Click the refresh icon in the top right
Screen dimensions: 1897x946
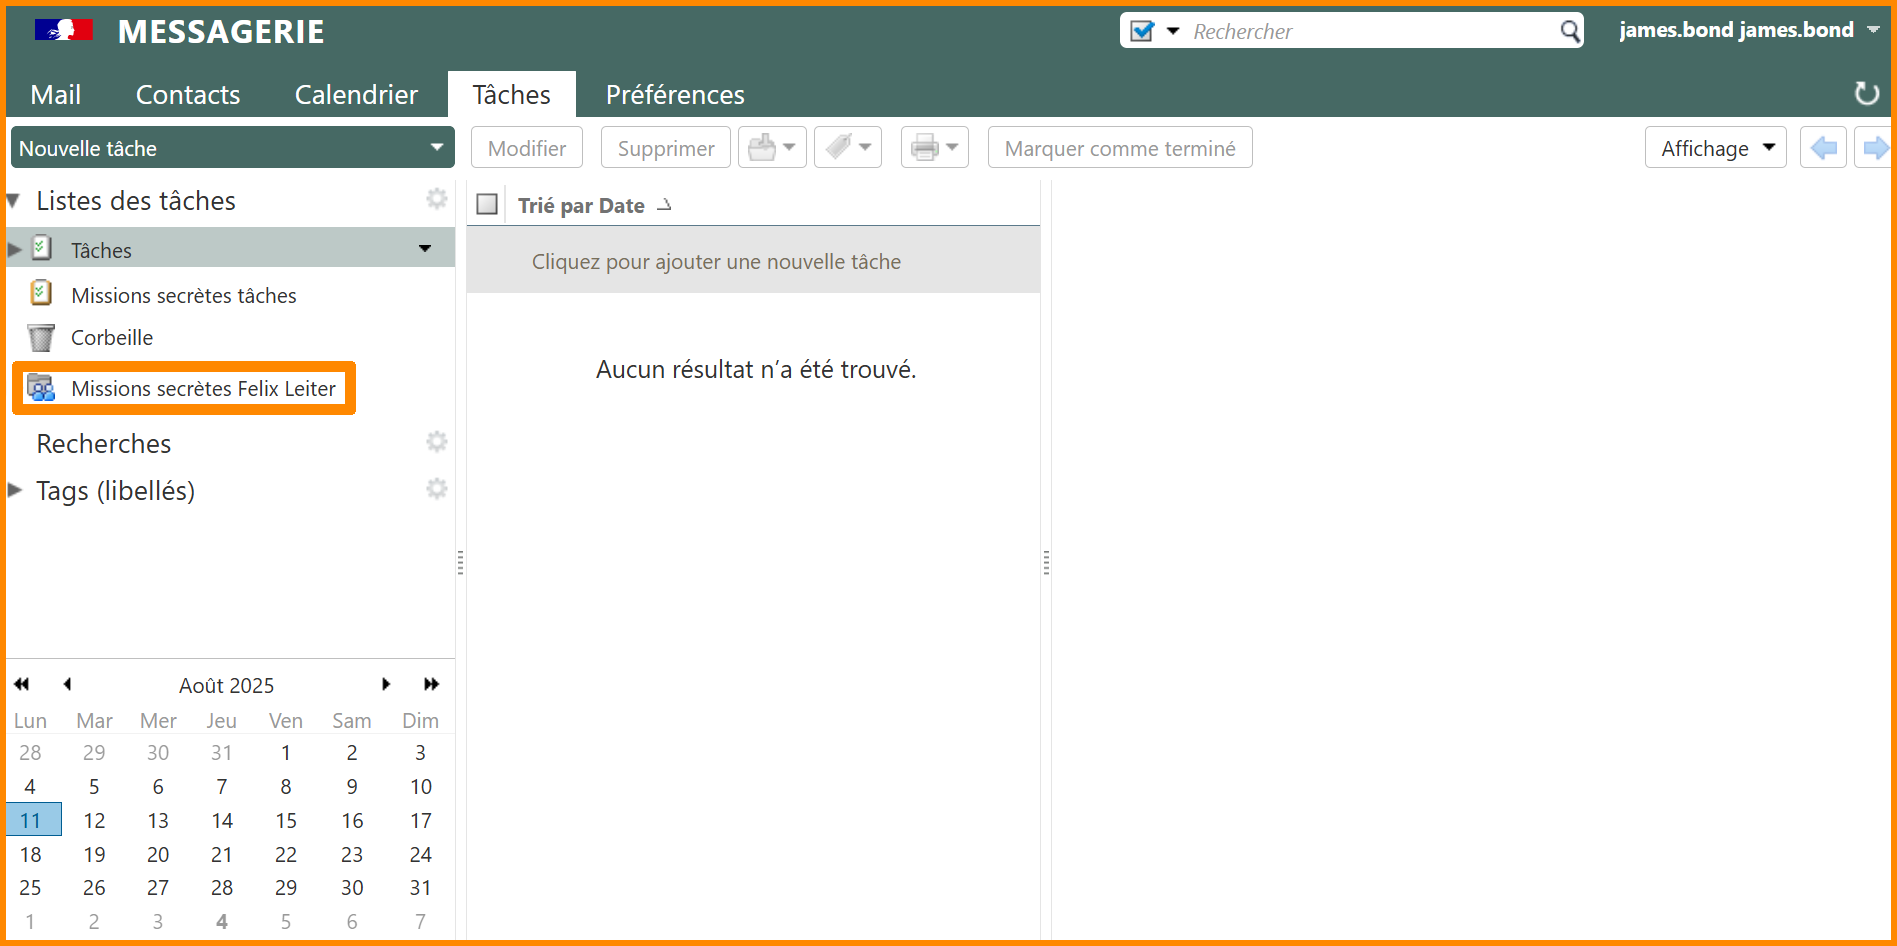(1866, 94)
